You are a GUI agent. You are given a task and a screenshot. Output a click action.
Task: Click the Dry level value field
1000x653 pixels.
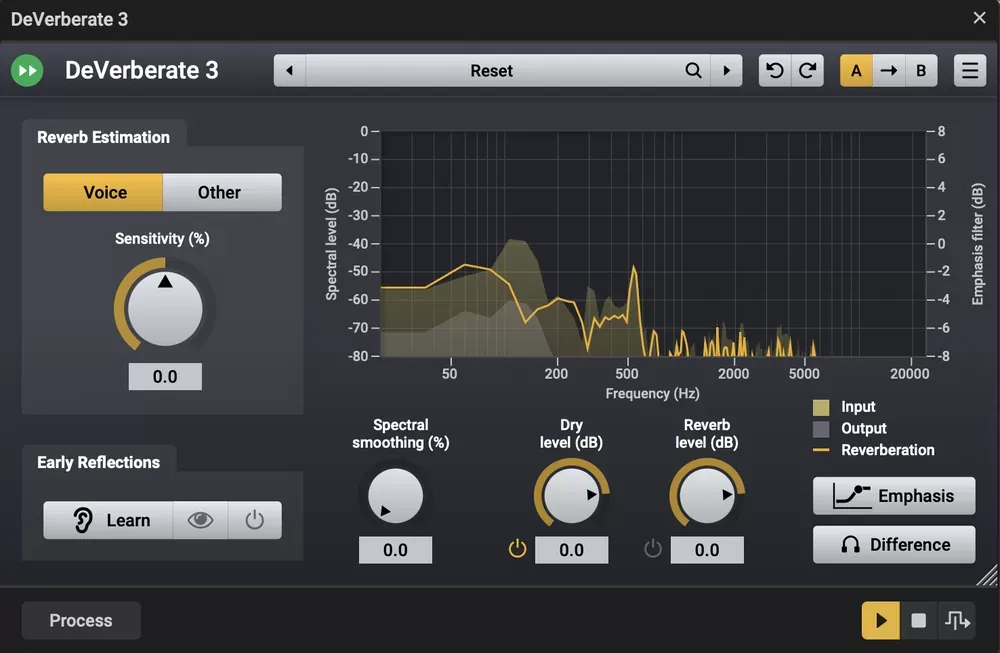coord(571,550)
